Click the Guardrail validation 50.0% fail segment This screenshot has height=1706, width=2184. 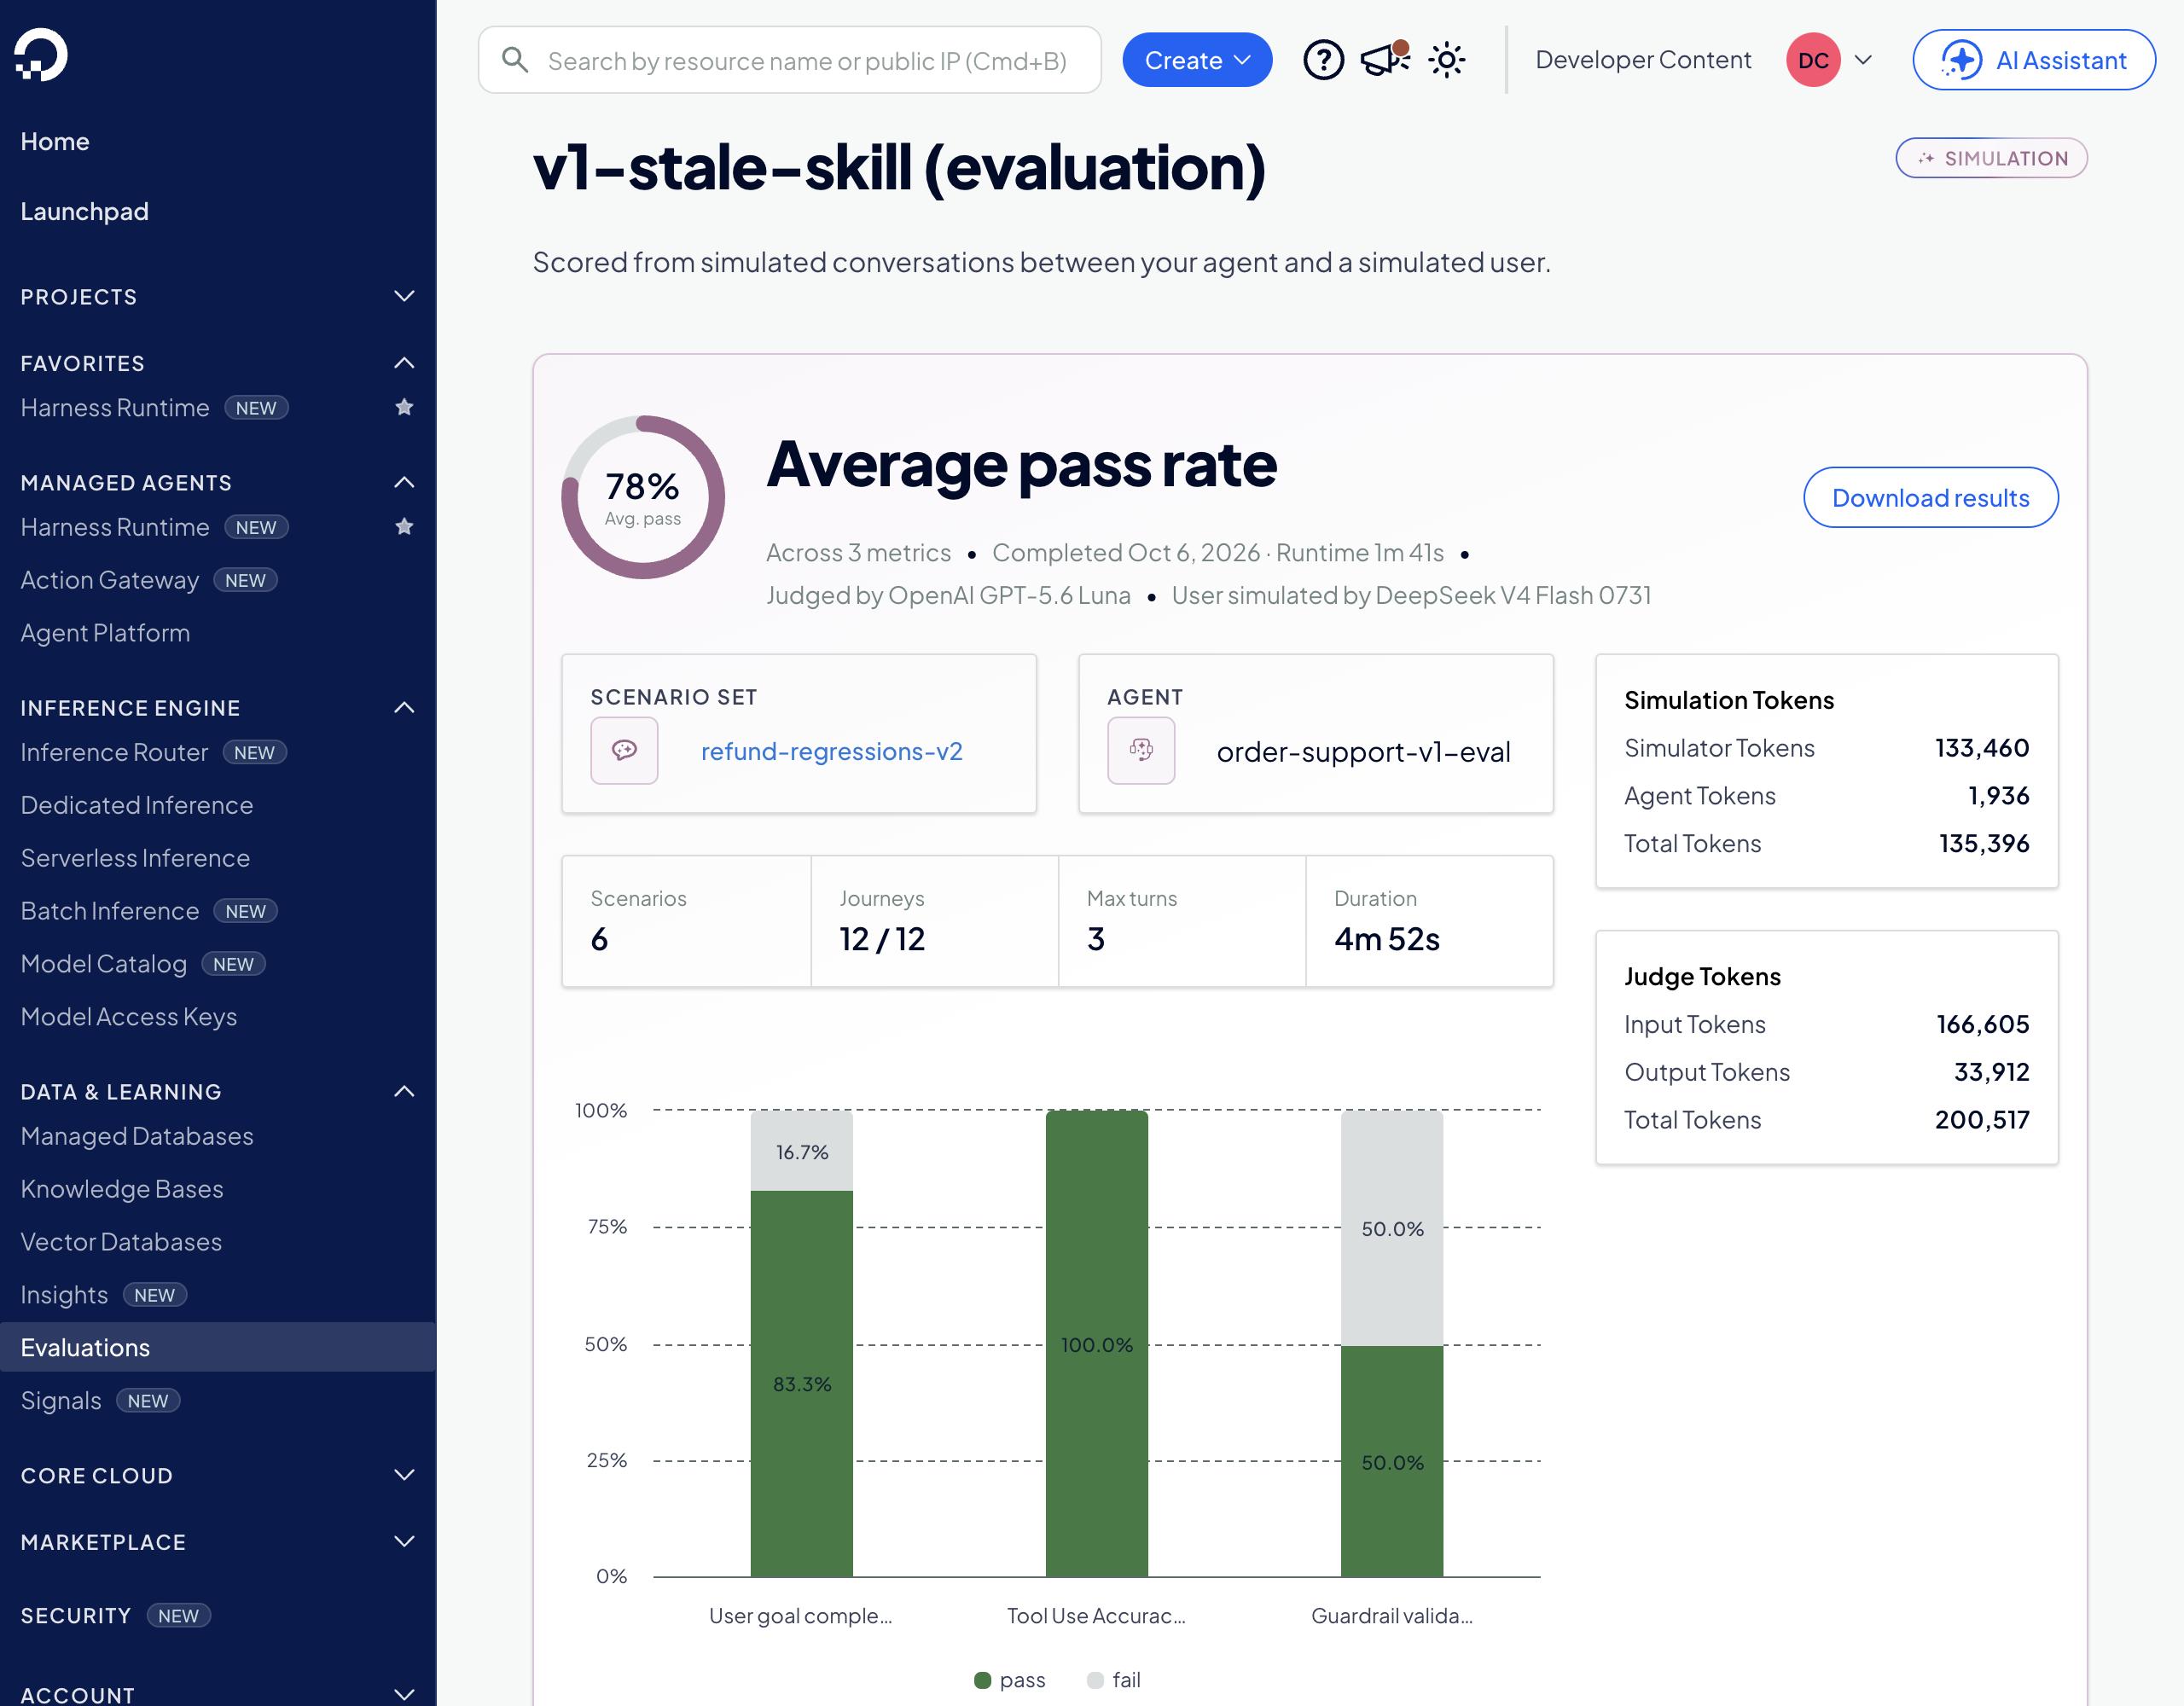pyautogui.click(x=1392, y=1228)
